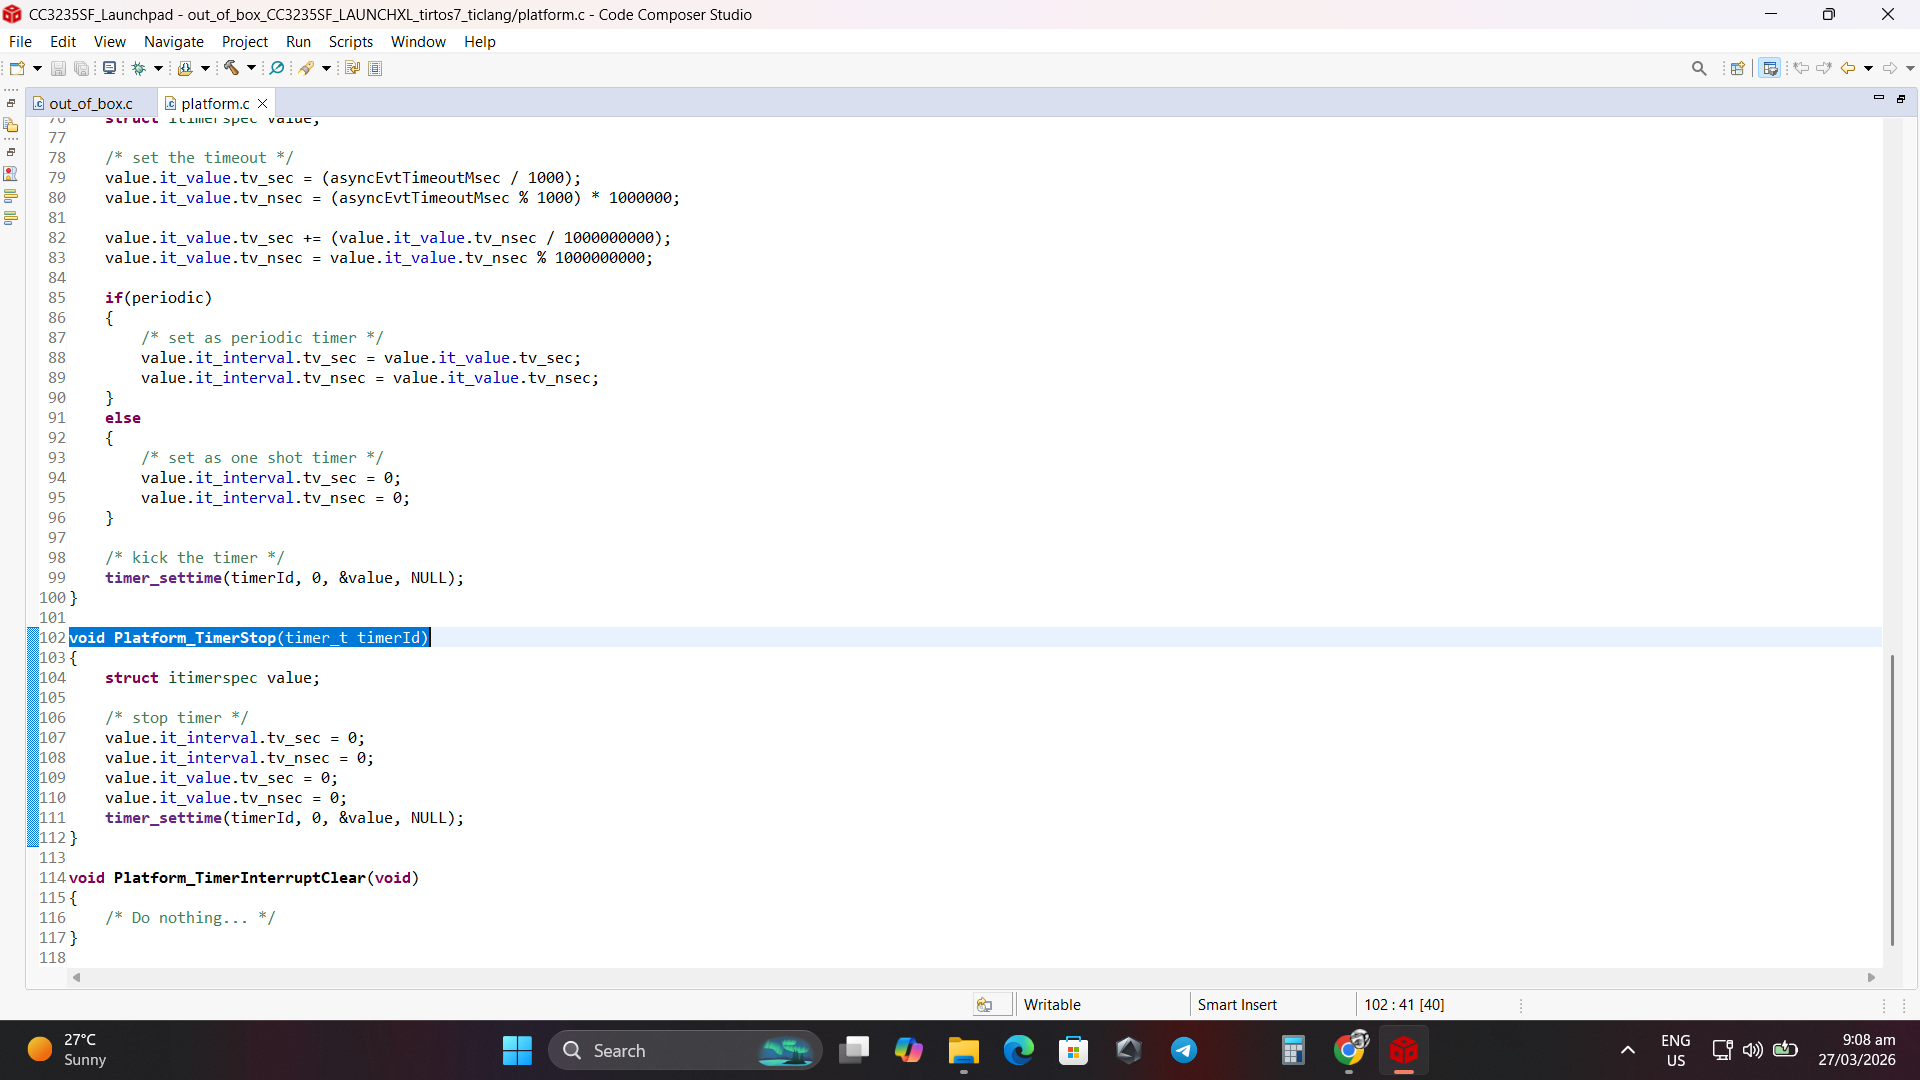Click the New file icon in toolbar
This screenshot has width=1920, height=1080.
17,68
